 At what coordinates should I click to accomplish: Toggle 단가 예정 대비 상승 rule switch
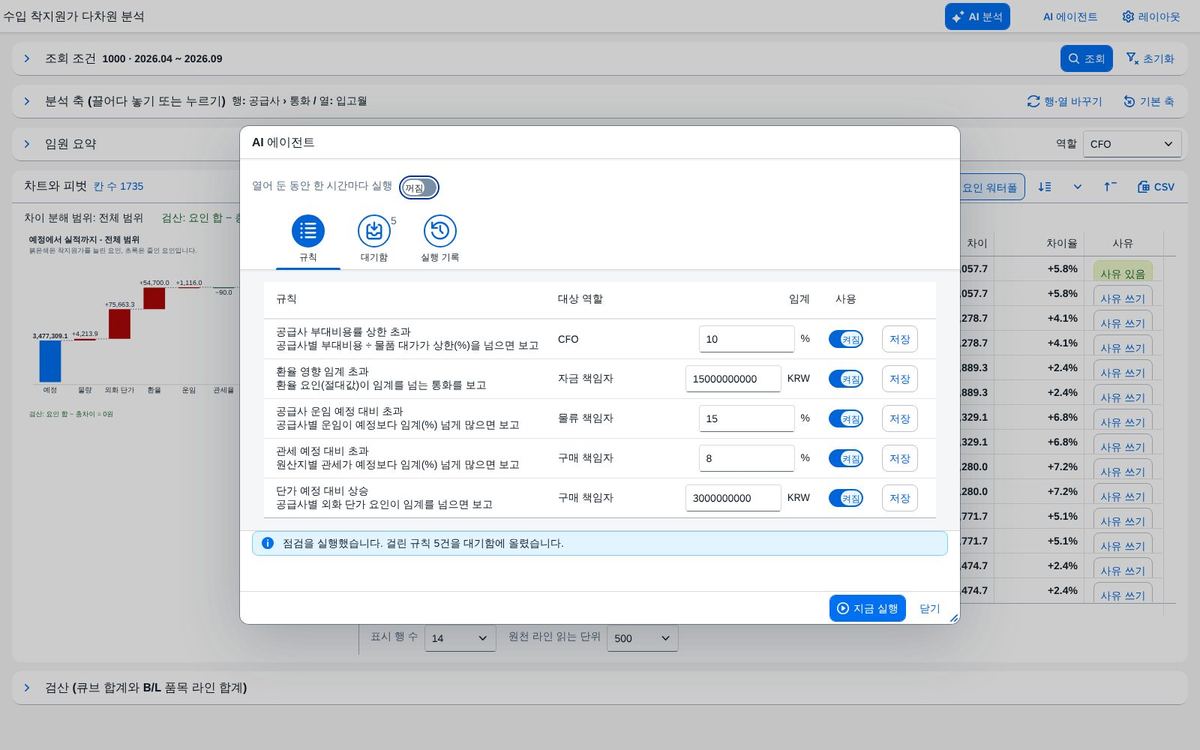point(846,498)
